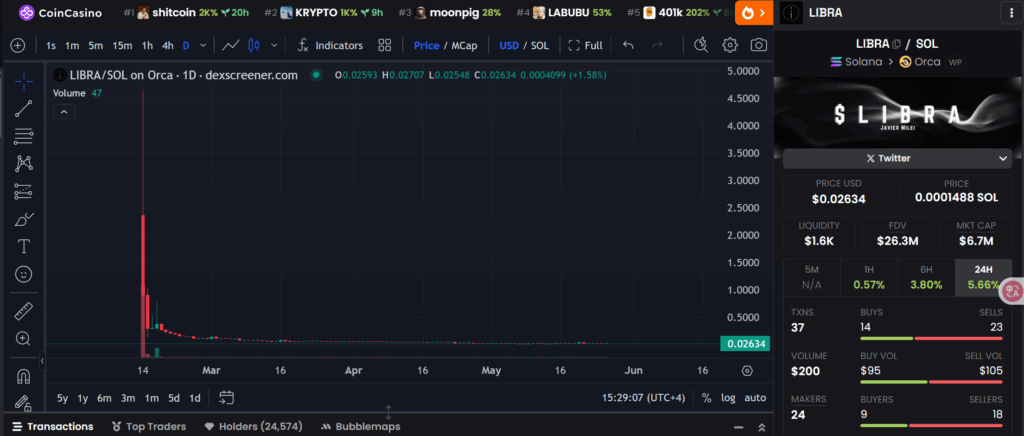The image size is (1024, 436).
Task: Open timeframe interval dropdown arrow
Action: tap(203, 46)
